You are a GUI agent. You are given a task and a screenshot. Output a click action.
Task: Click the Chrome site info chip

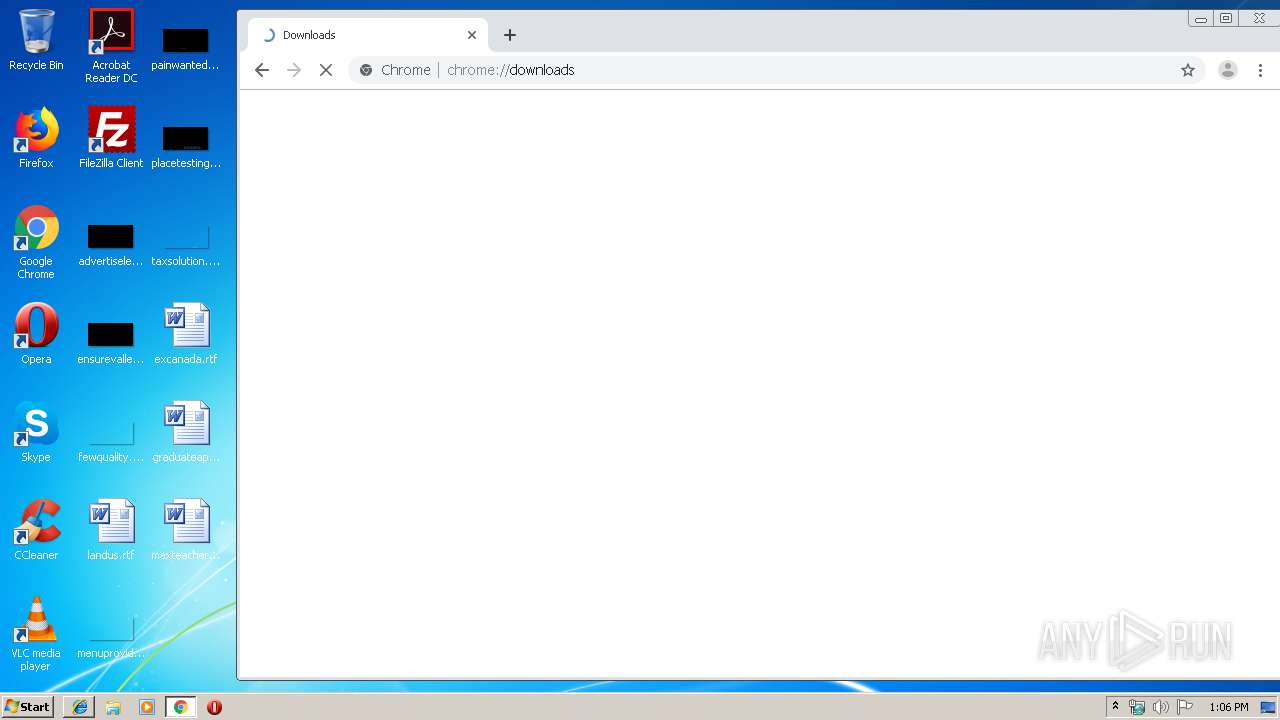tap(395, 70)
